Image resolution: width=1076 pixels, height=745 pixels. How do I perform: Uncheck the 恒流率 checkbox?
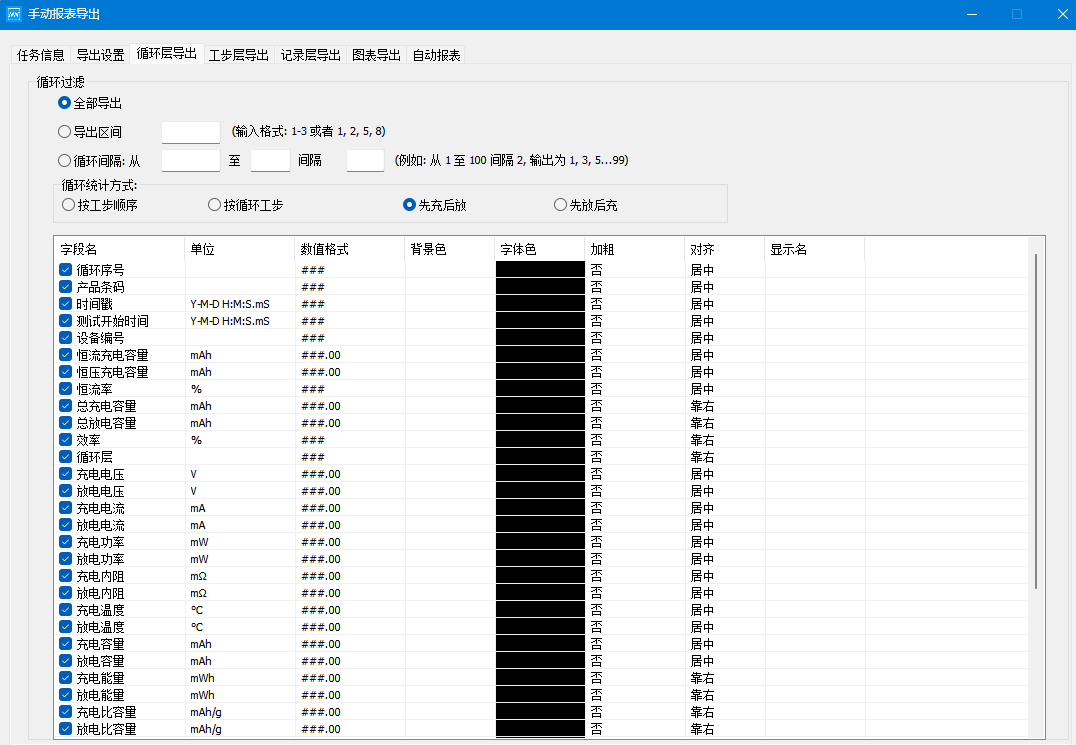click(66, 388)
